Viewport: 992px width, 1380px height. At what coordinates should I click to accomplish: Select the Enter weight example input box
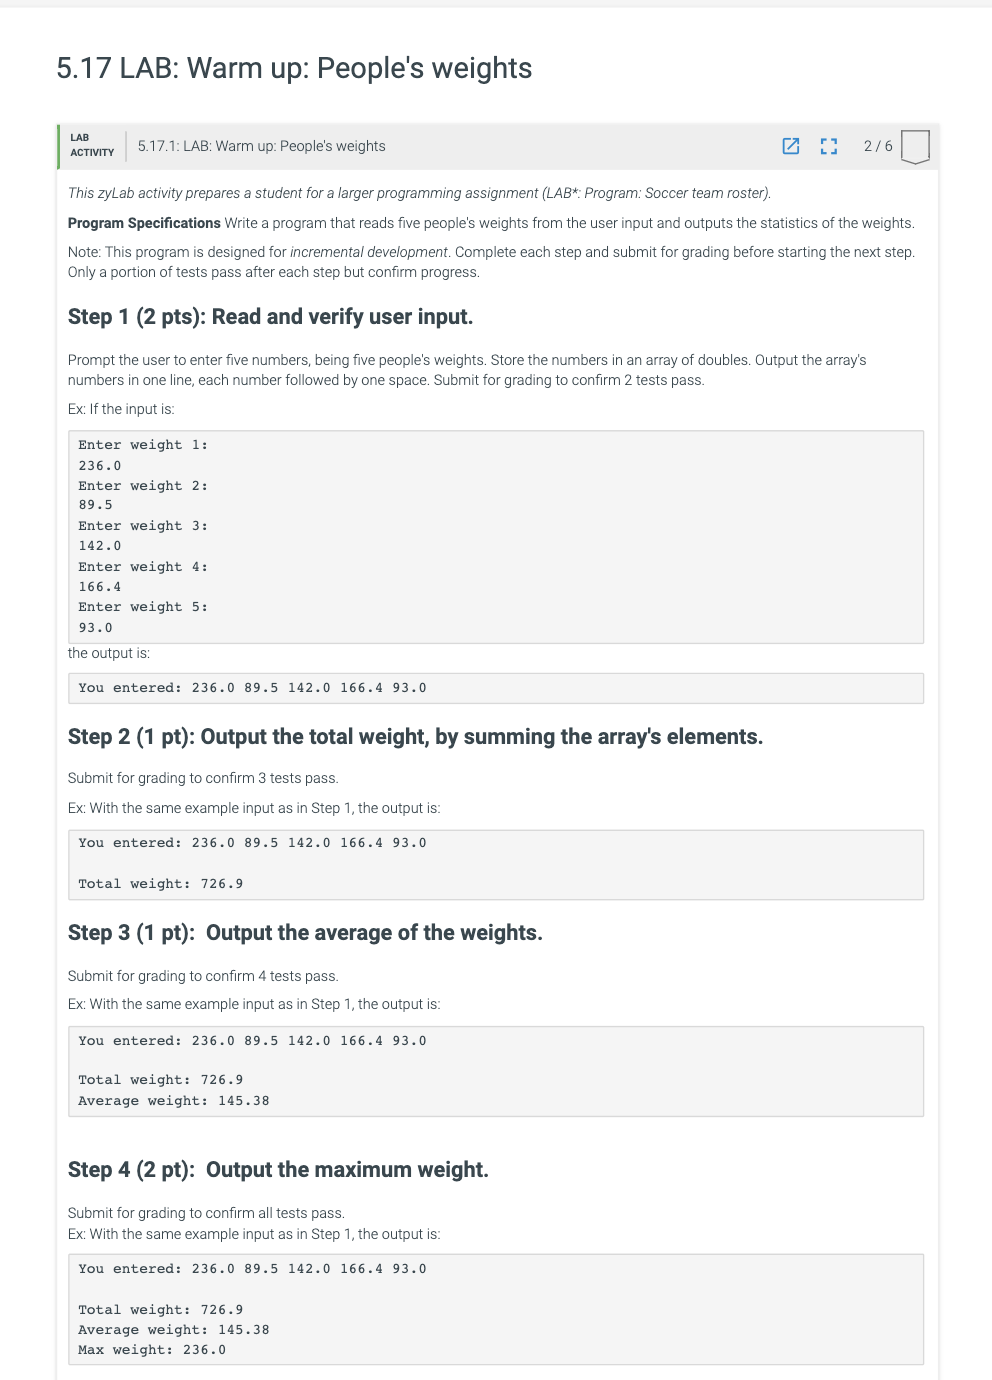[496, 536]
